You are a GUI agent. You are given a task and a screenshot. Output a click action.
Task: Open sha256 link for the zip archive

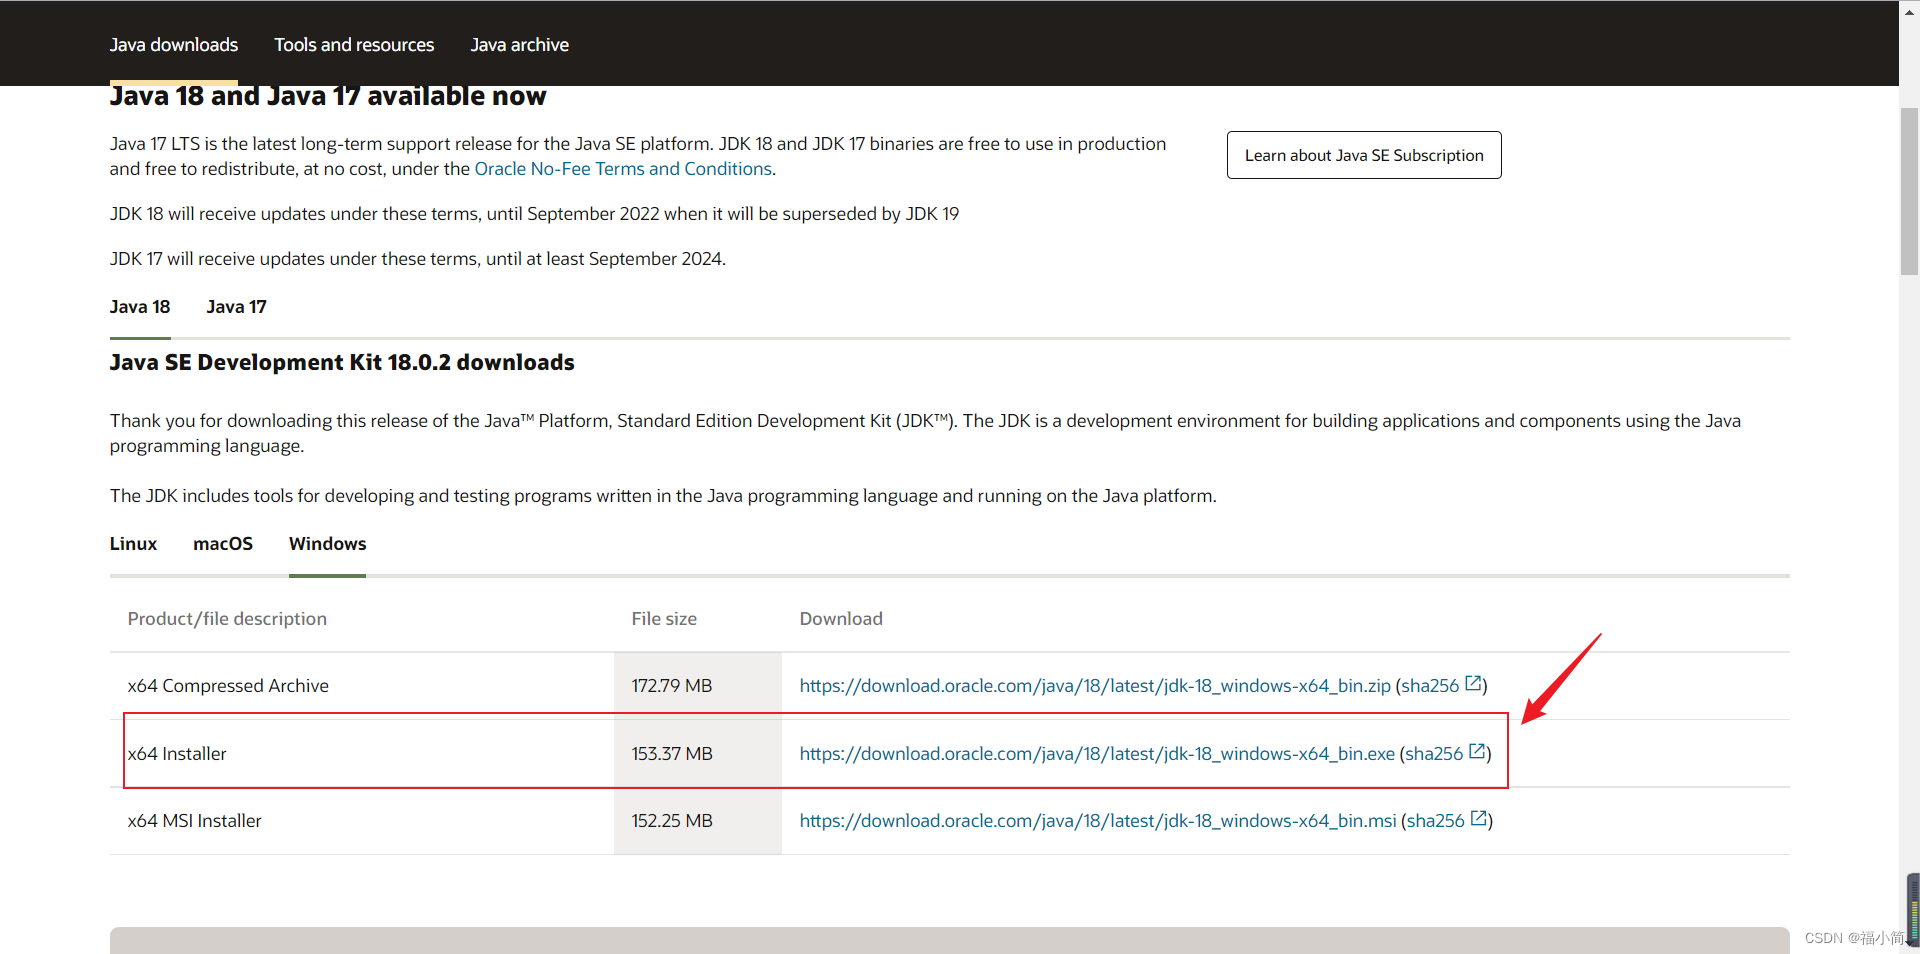(x=1430, y=686)
